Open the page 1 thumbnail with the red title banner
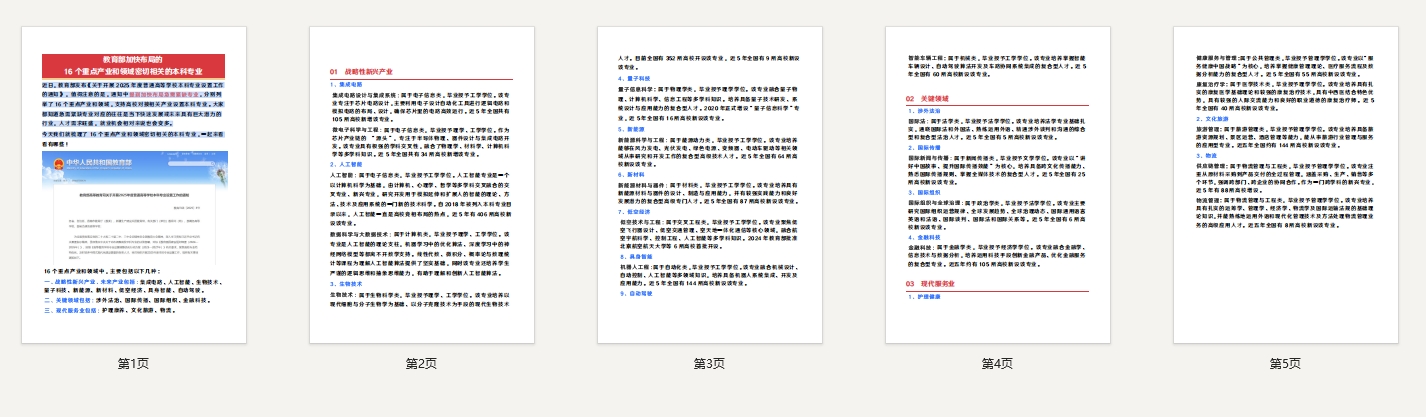Screen dimensions: 1426x417 [134, 185]
